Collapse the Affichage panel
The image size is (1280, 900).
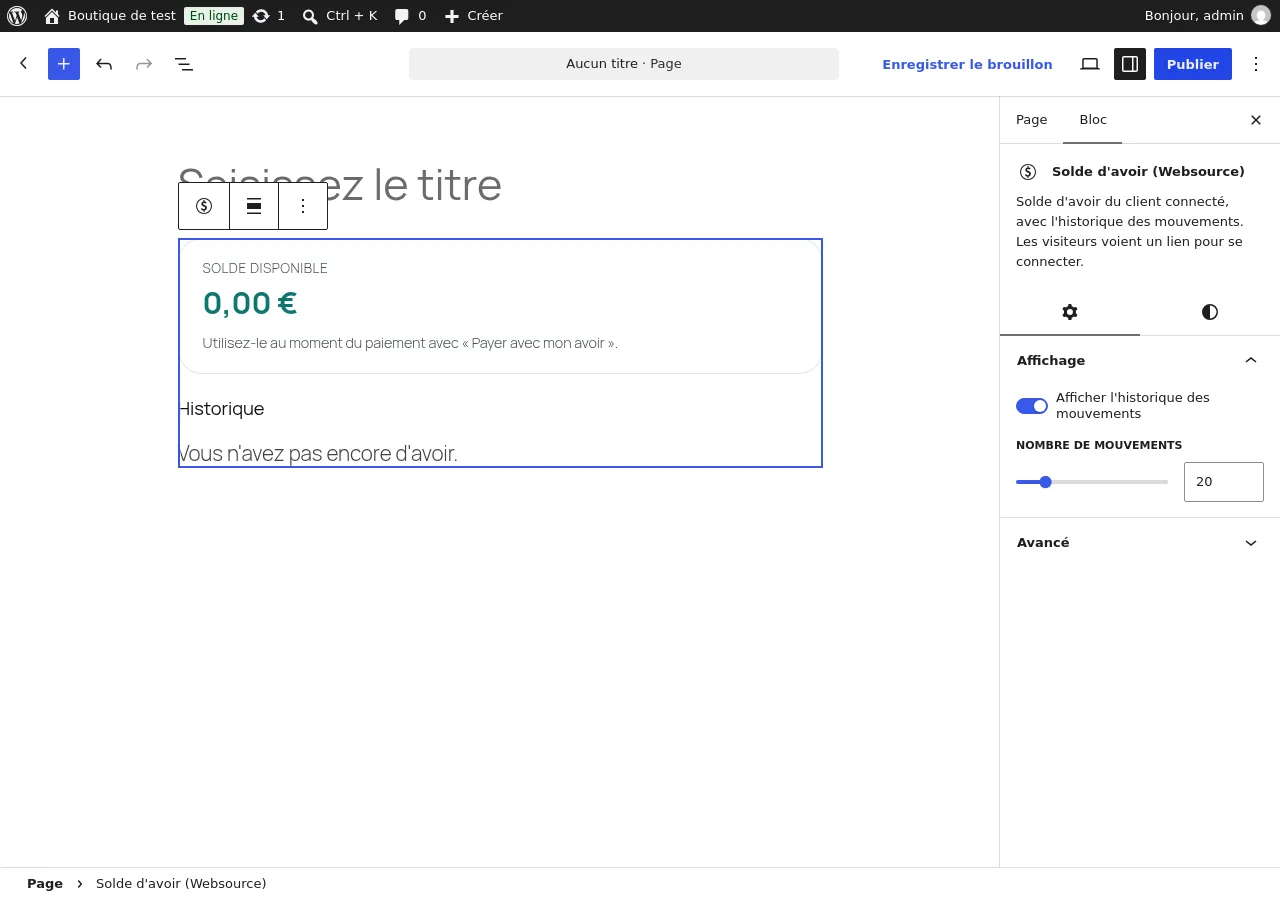tap(1140, 360)
